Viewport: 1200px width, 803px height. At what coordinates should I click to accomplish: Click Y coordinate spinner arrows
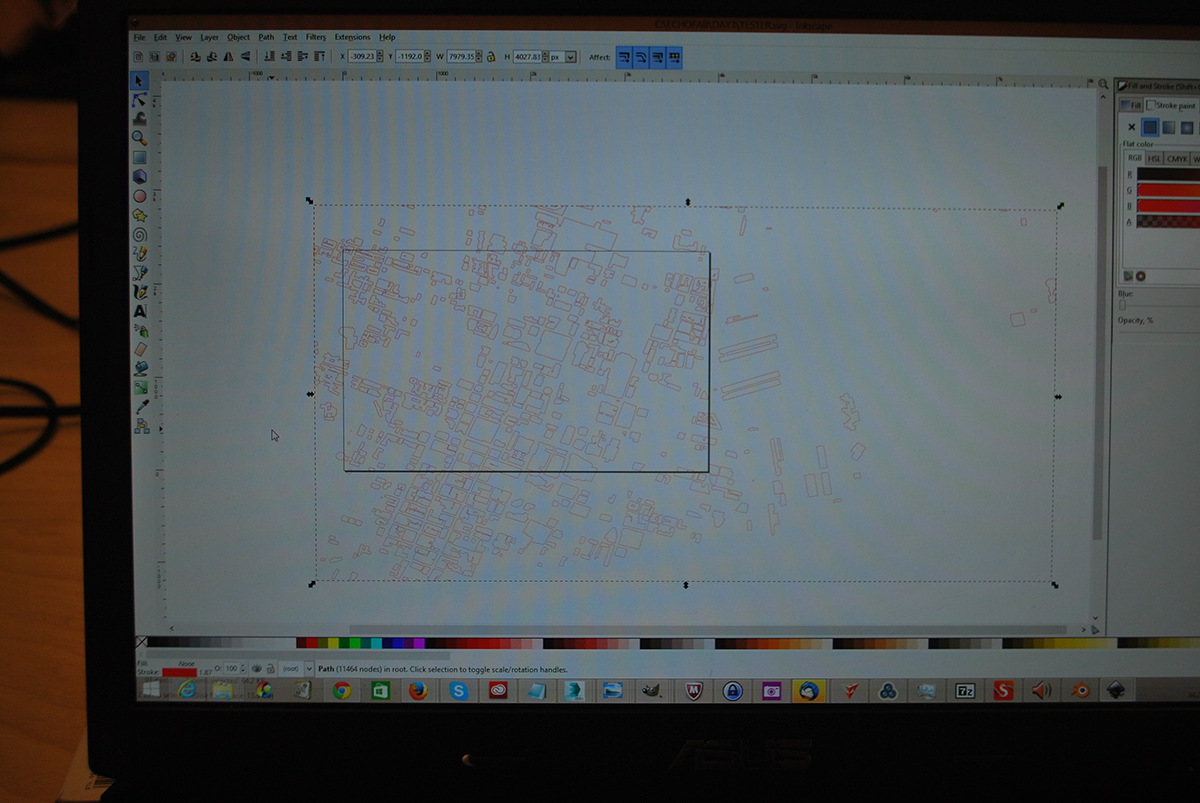pos(427,57)
